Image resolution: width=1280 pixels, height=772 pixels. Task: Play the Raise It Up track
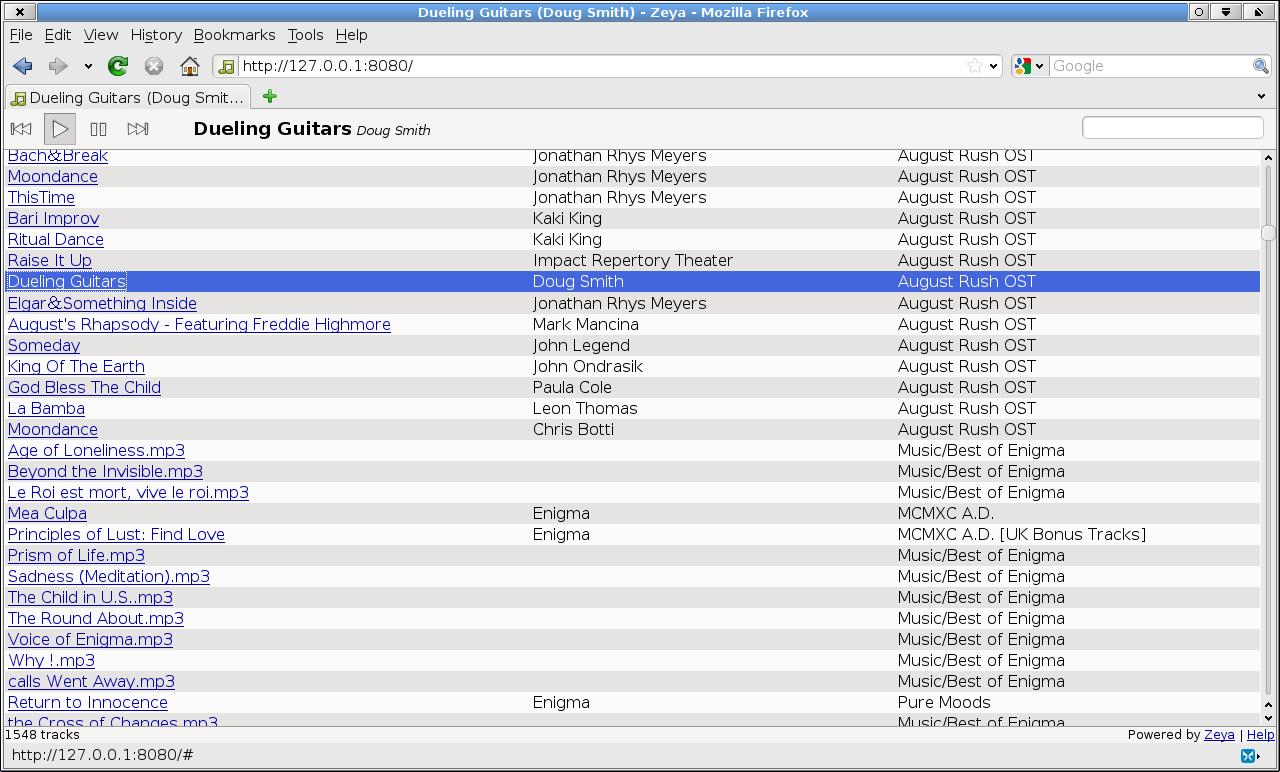(x=50, y=261)
